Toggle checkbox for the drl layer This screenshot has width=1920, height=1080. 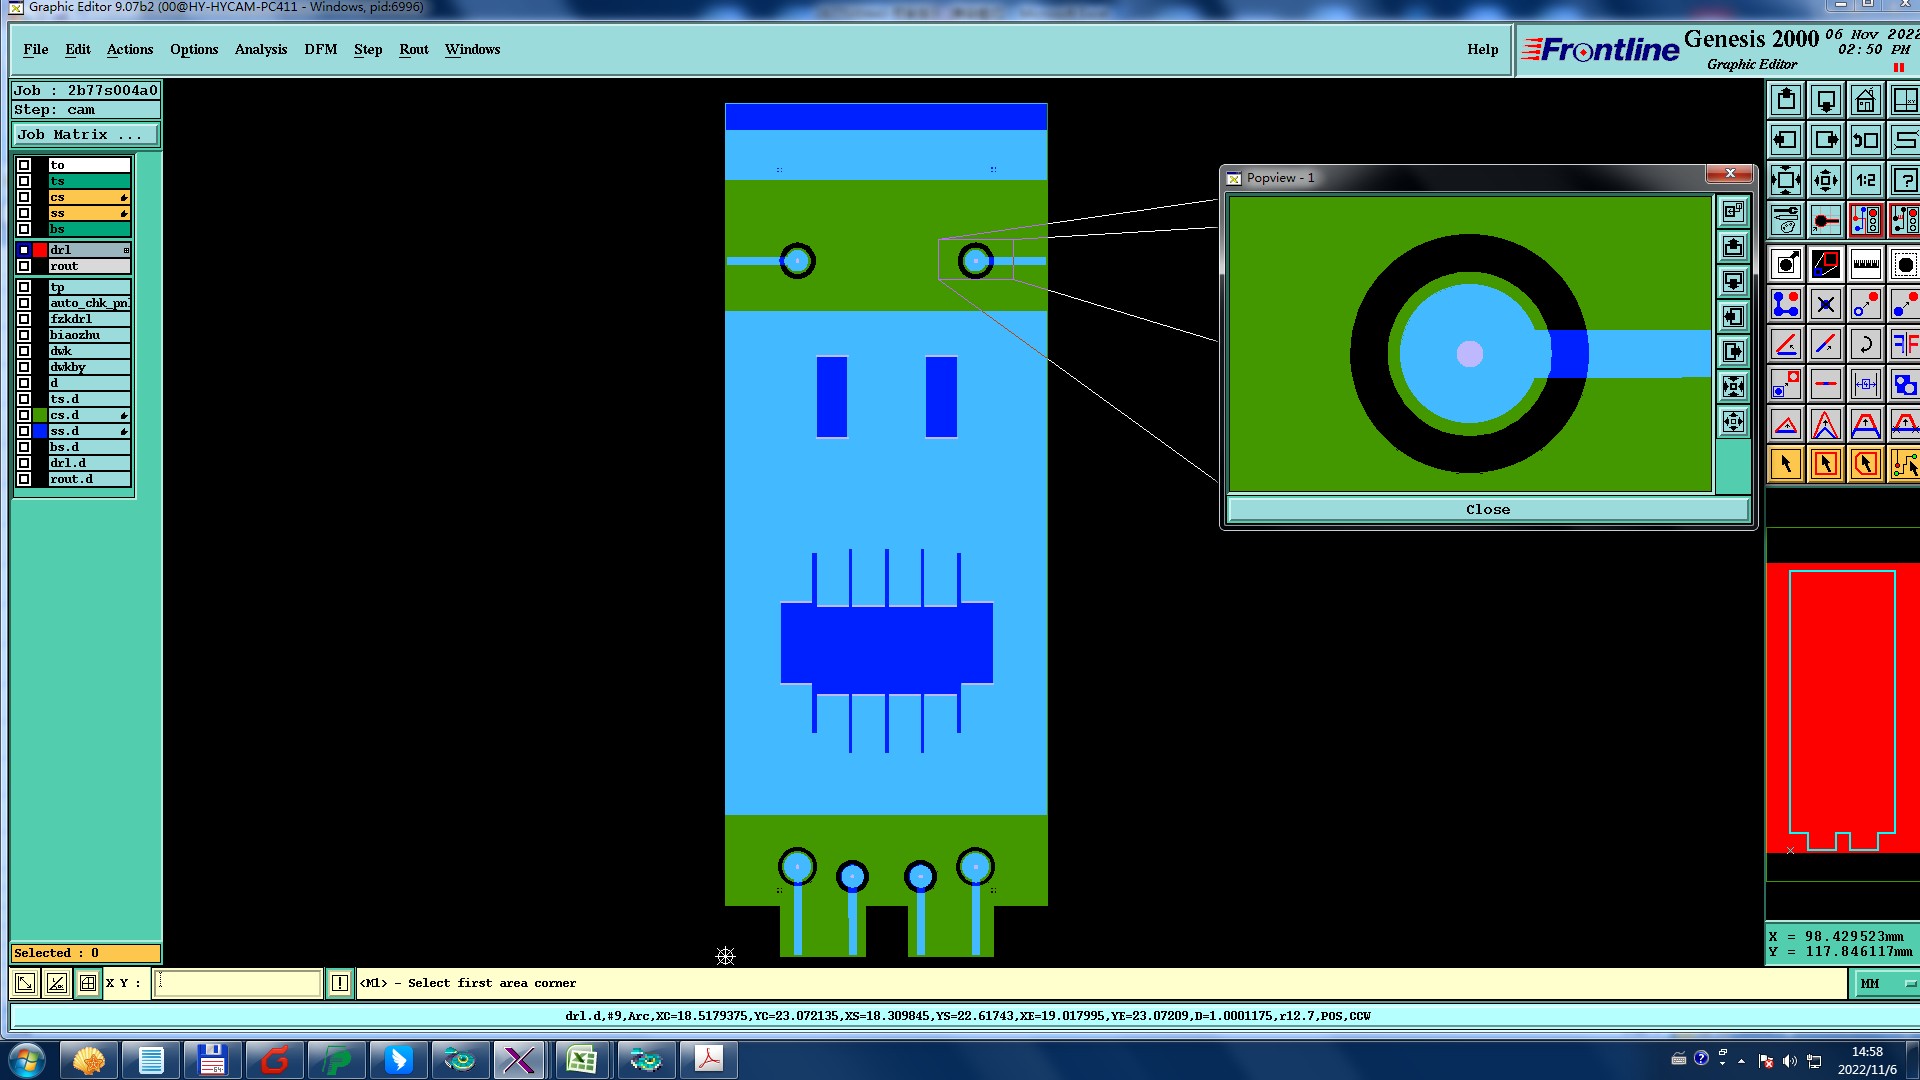pyautogui.click(x=24, y=250)
